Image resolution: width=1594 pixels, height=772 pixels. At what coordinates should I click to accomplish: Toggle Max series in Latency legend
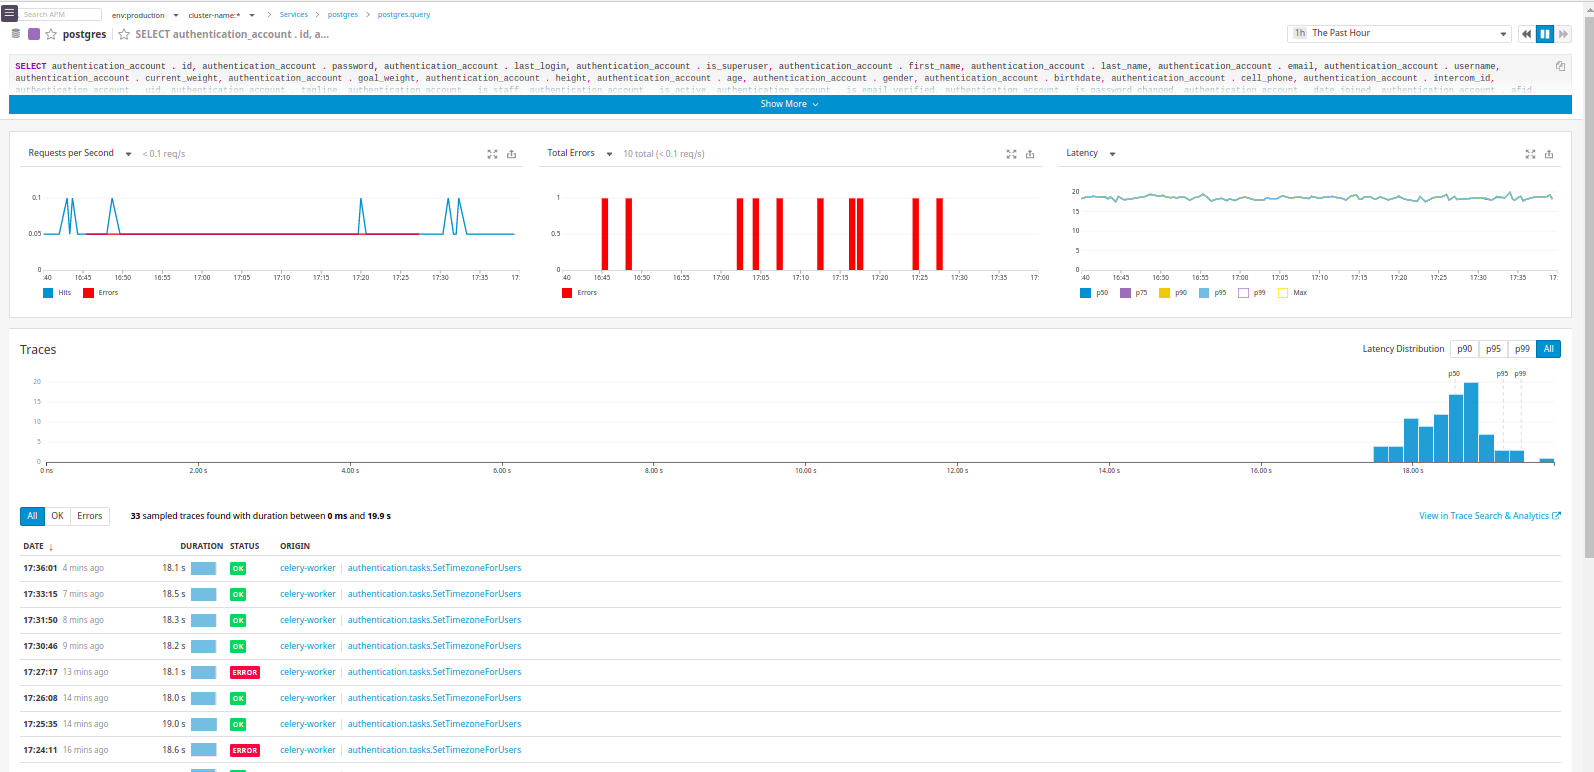(x=1293, y=293)
